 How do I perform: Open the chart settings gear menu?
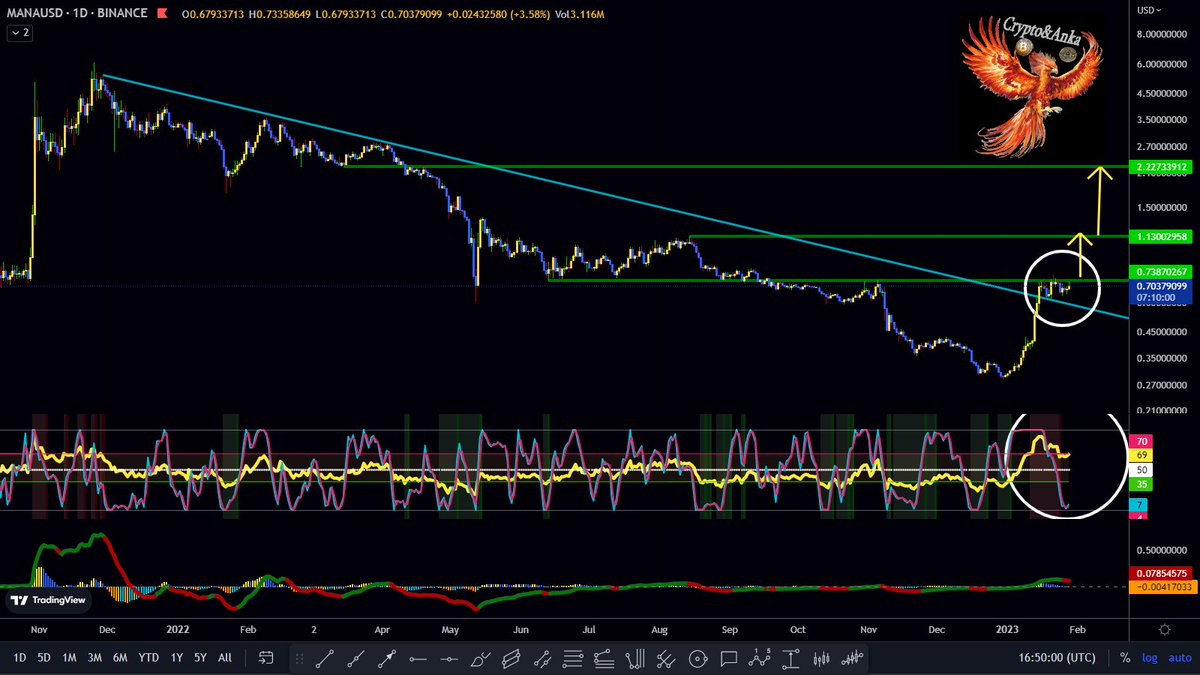tap(1164, 630)
